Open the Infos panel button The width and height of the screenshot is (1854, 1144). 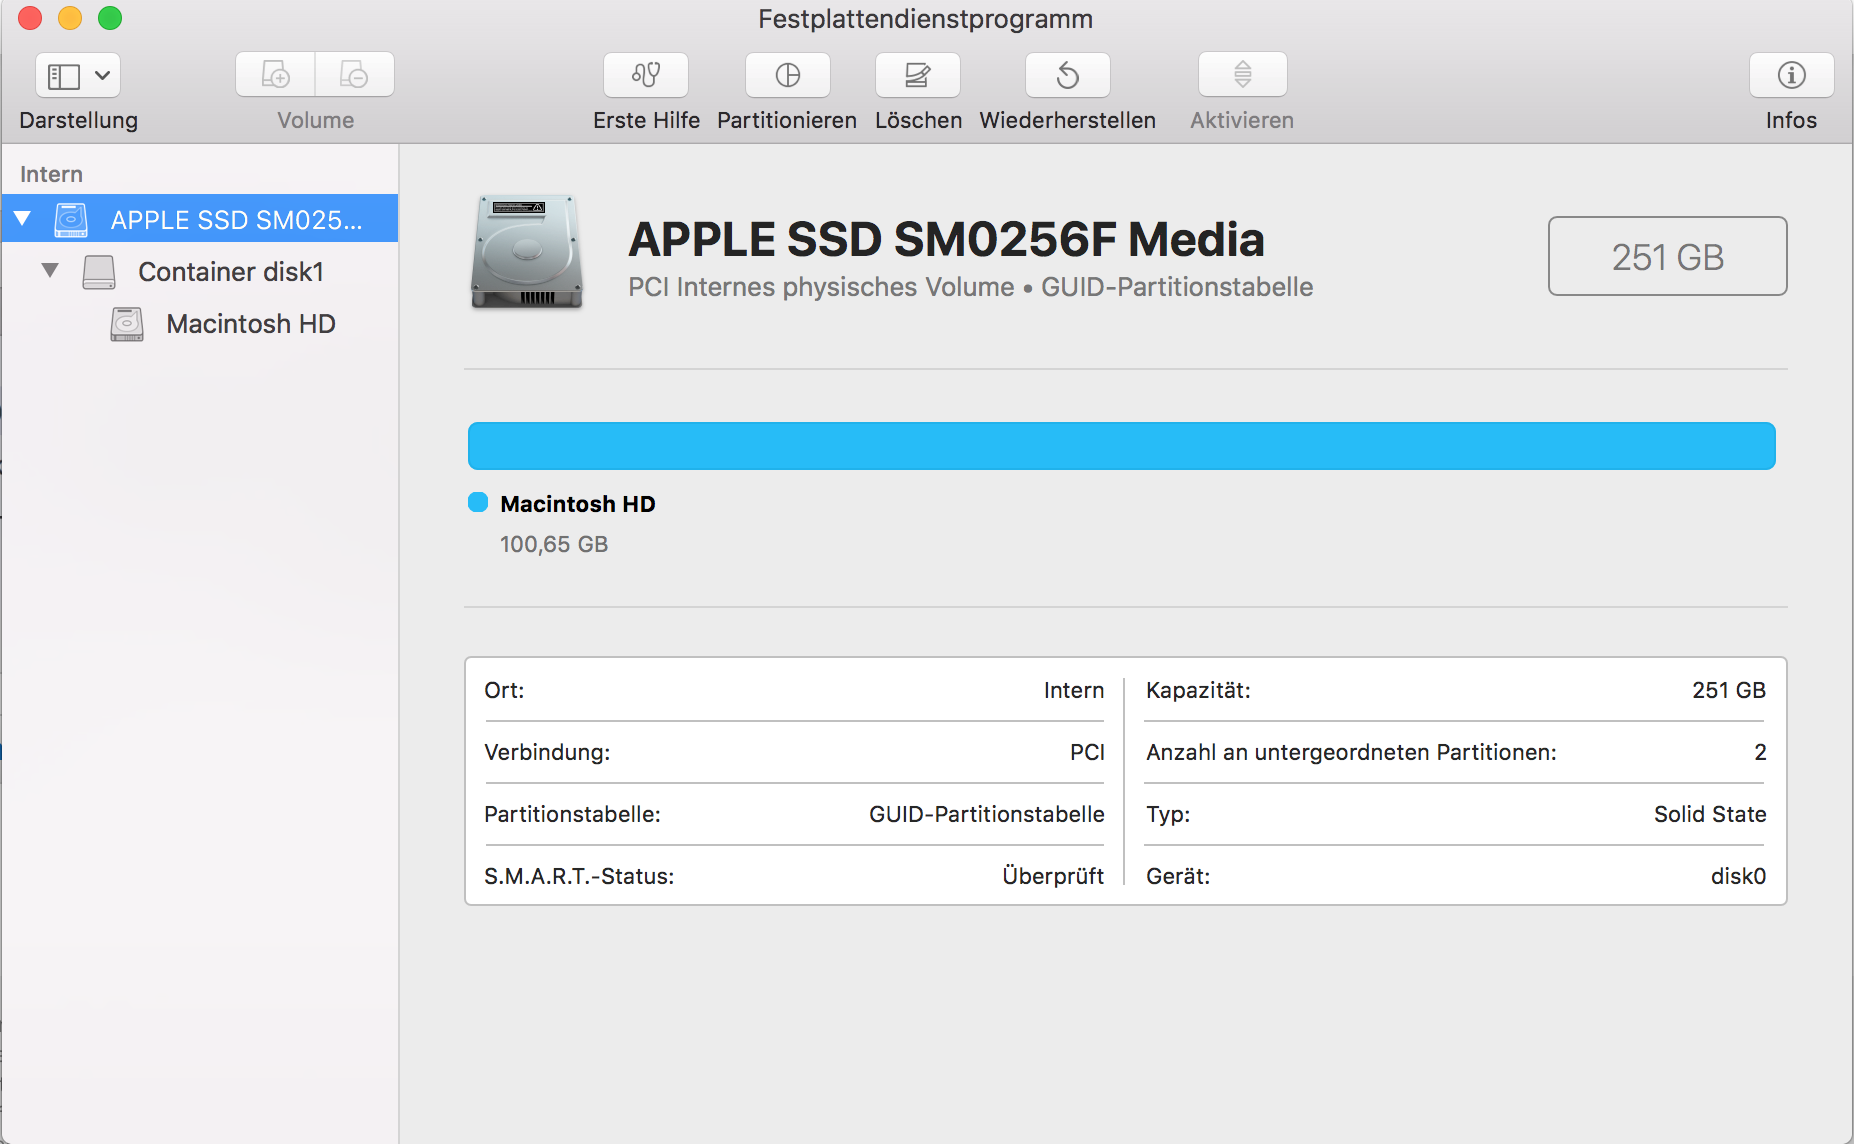pyautogui.click(x=1791, y=75)
